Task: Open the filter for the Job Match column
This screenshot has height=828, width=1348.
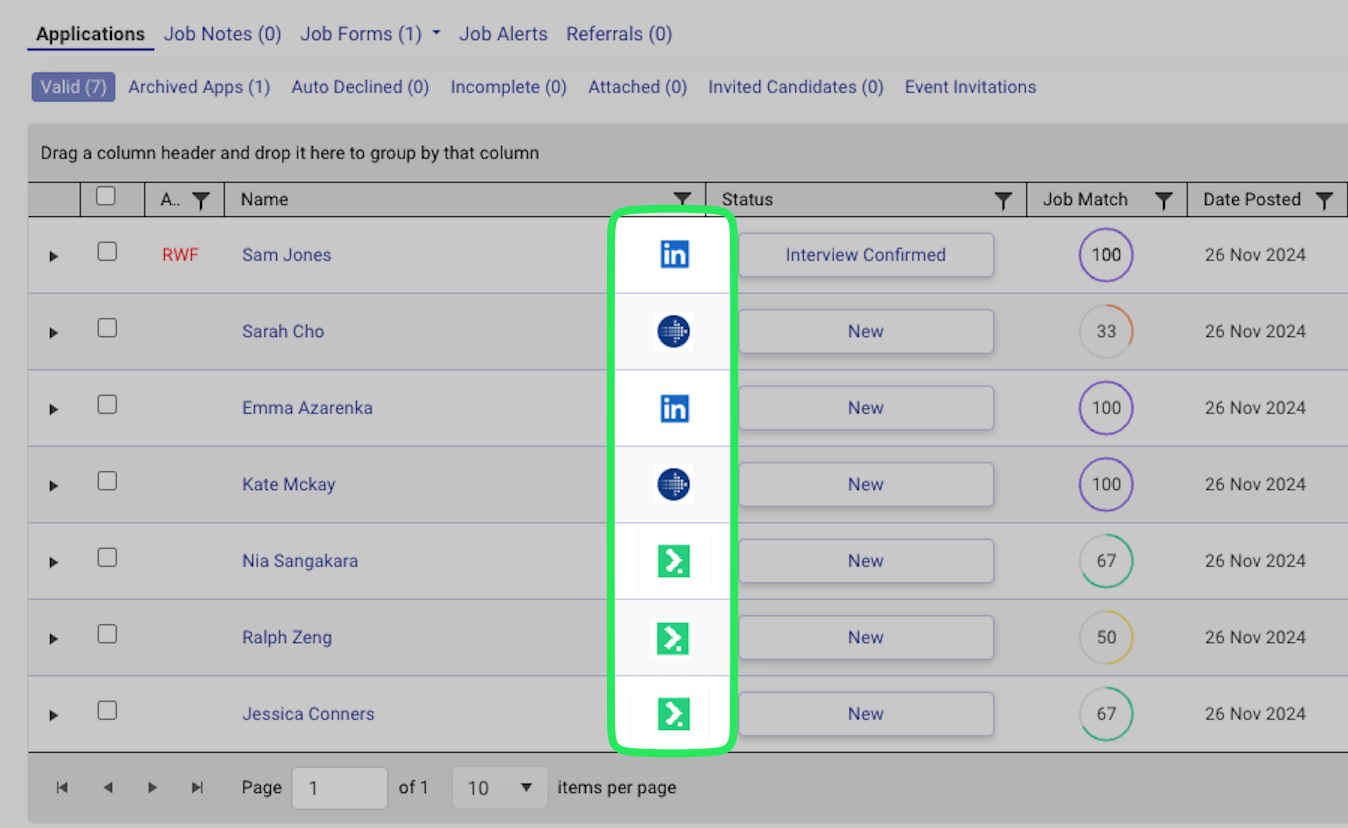Action: [1163, 200]
